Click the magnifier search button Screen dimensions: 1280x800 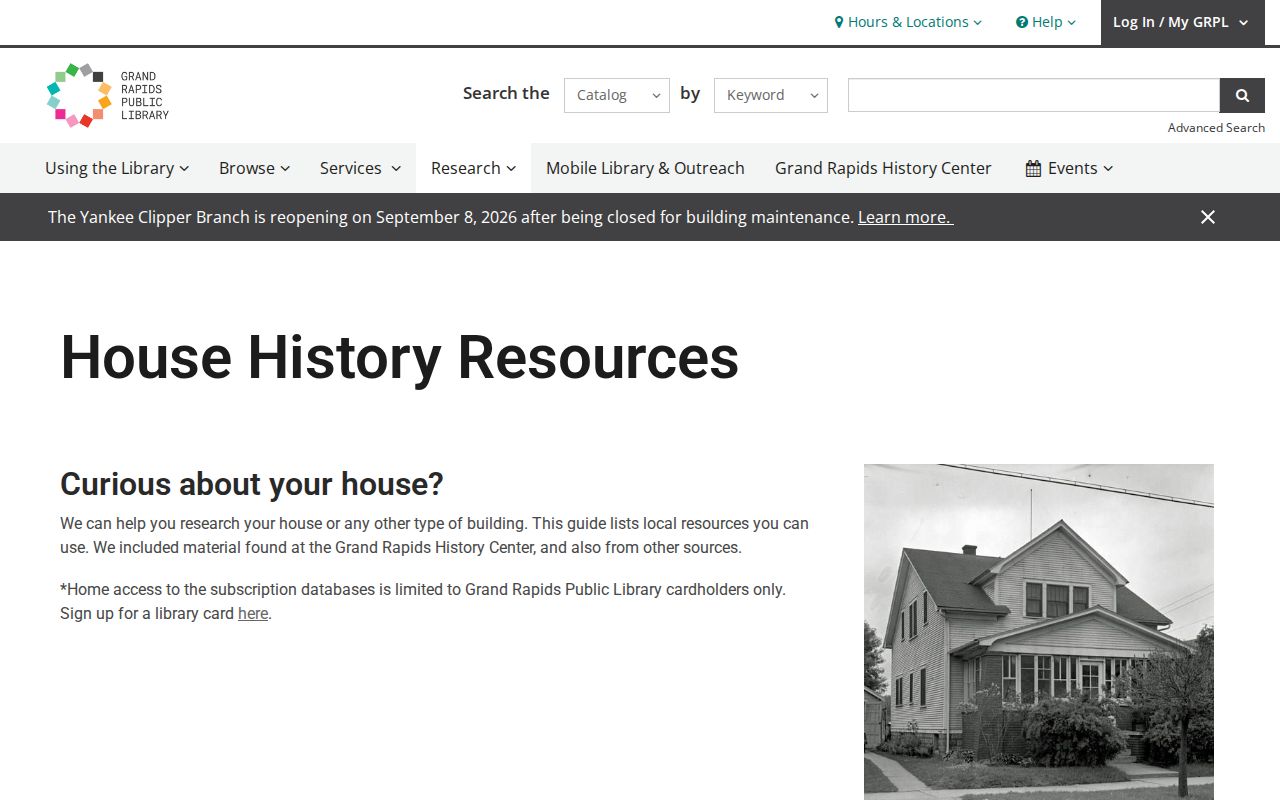(x=1242, y=95)
